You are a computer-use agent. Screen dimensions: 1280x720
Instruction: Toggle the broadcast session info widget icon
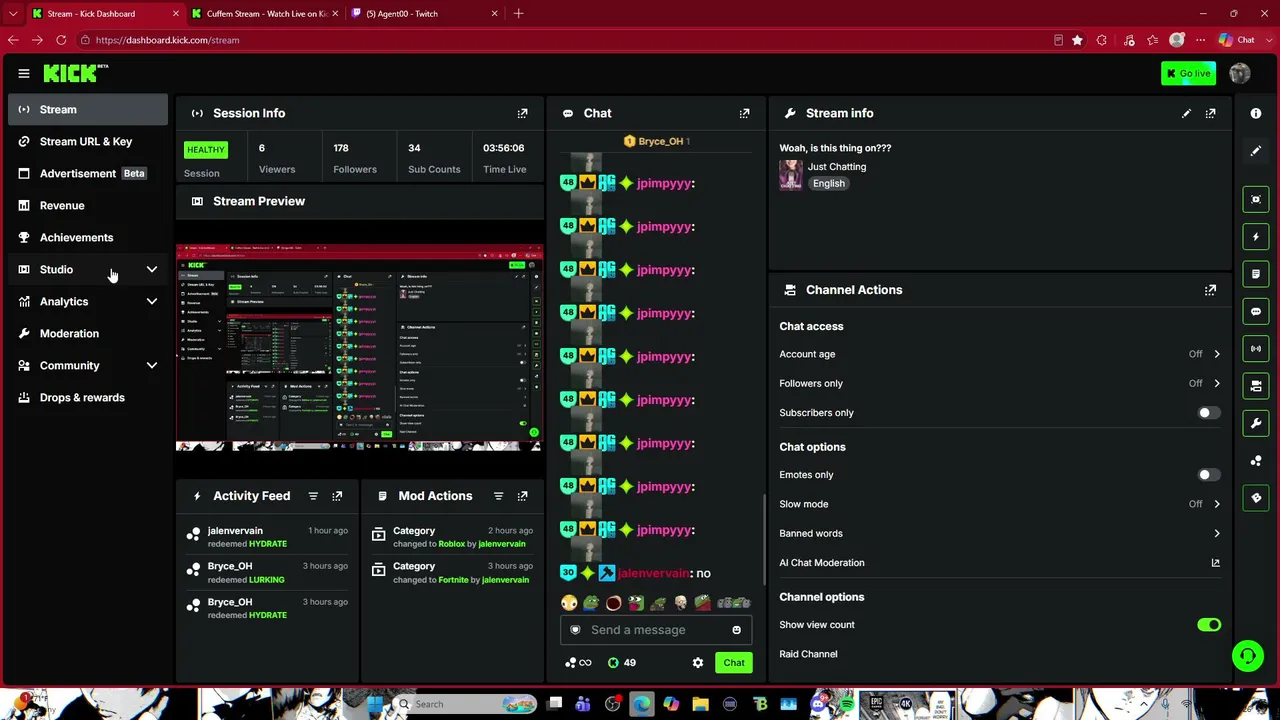click(x=1256, y=348)
